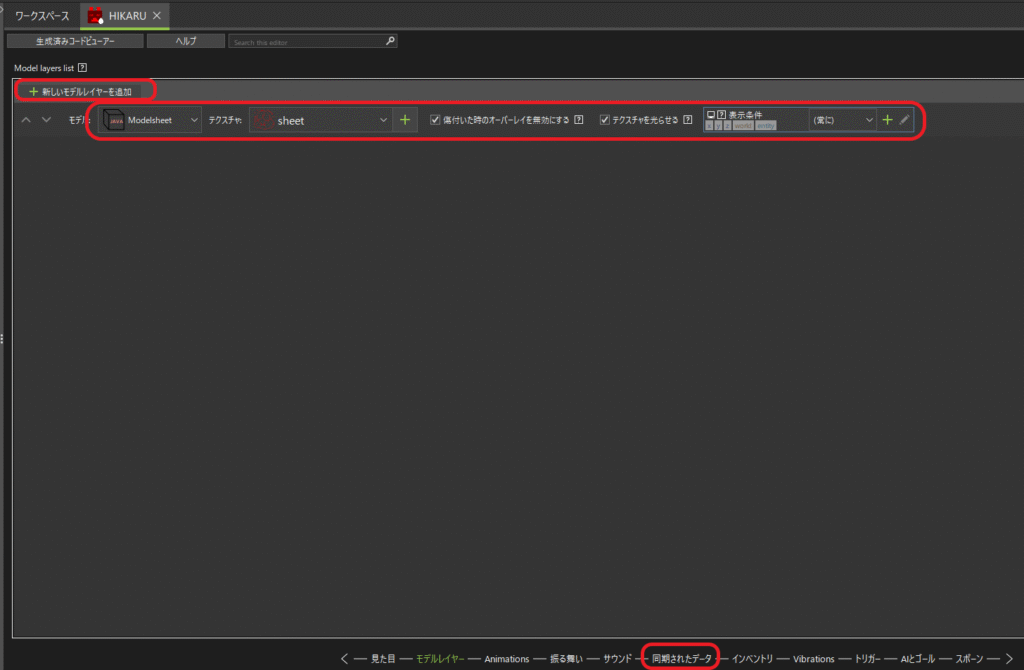The height and width of the screenshot is (670, 1024).
Task: Open the 表示条件 (常に) dropdown
Action: pos(842,120)
